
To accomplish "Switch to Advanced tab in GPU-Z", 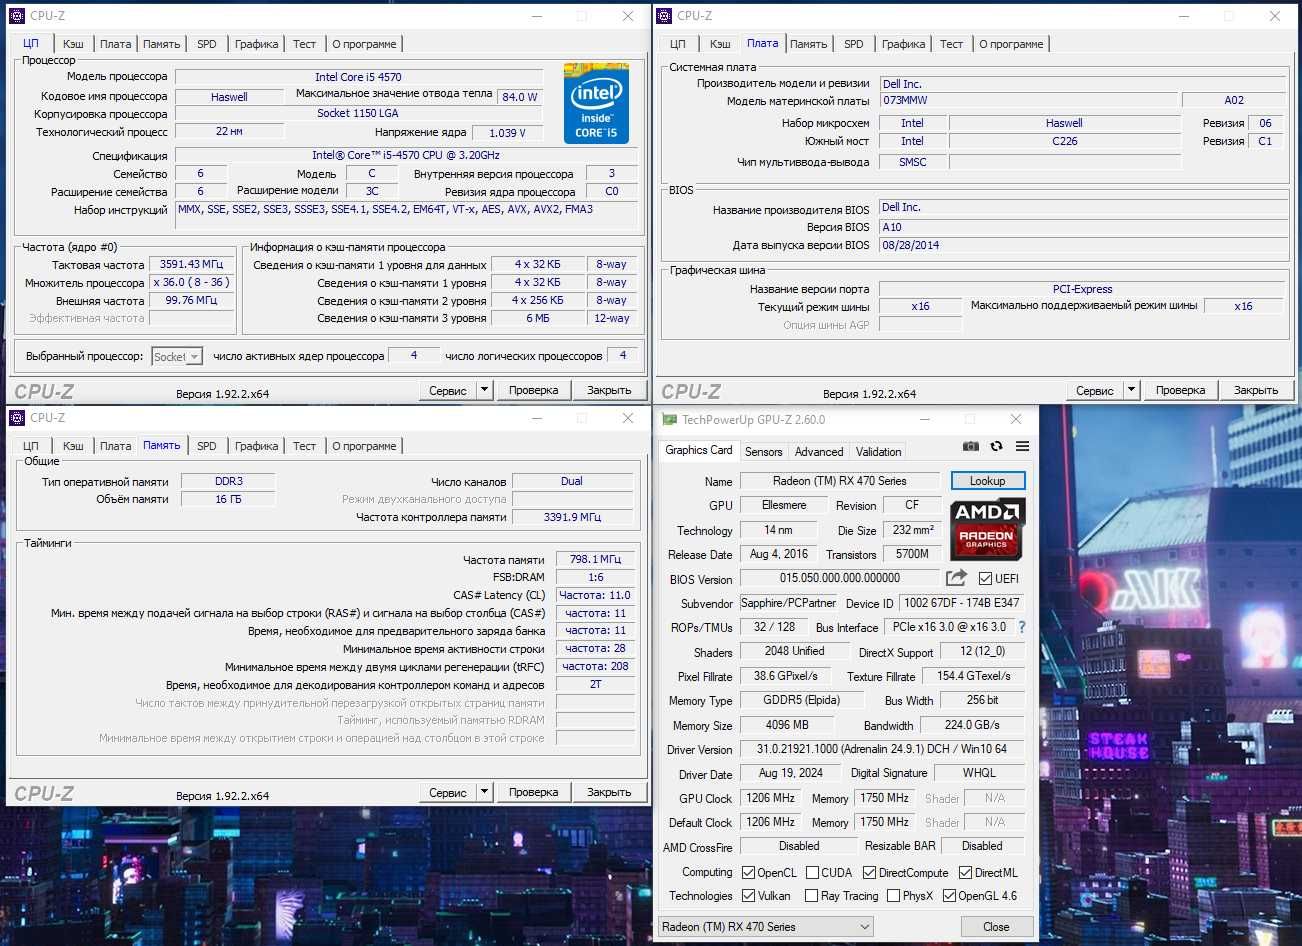I will (819, 452).
